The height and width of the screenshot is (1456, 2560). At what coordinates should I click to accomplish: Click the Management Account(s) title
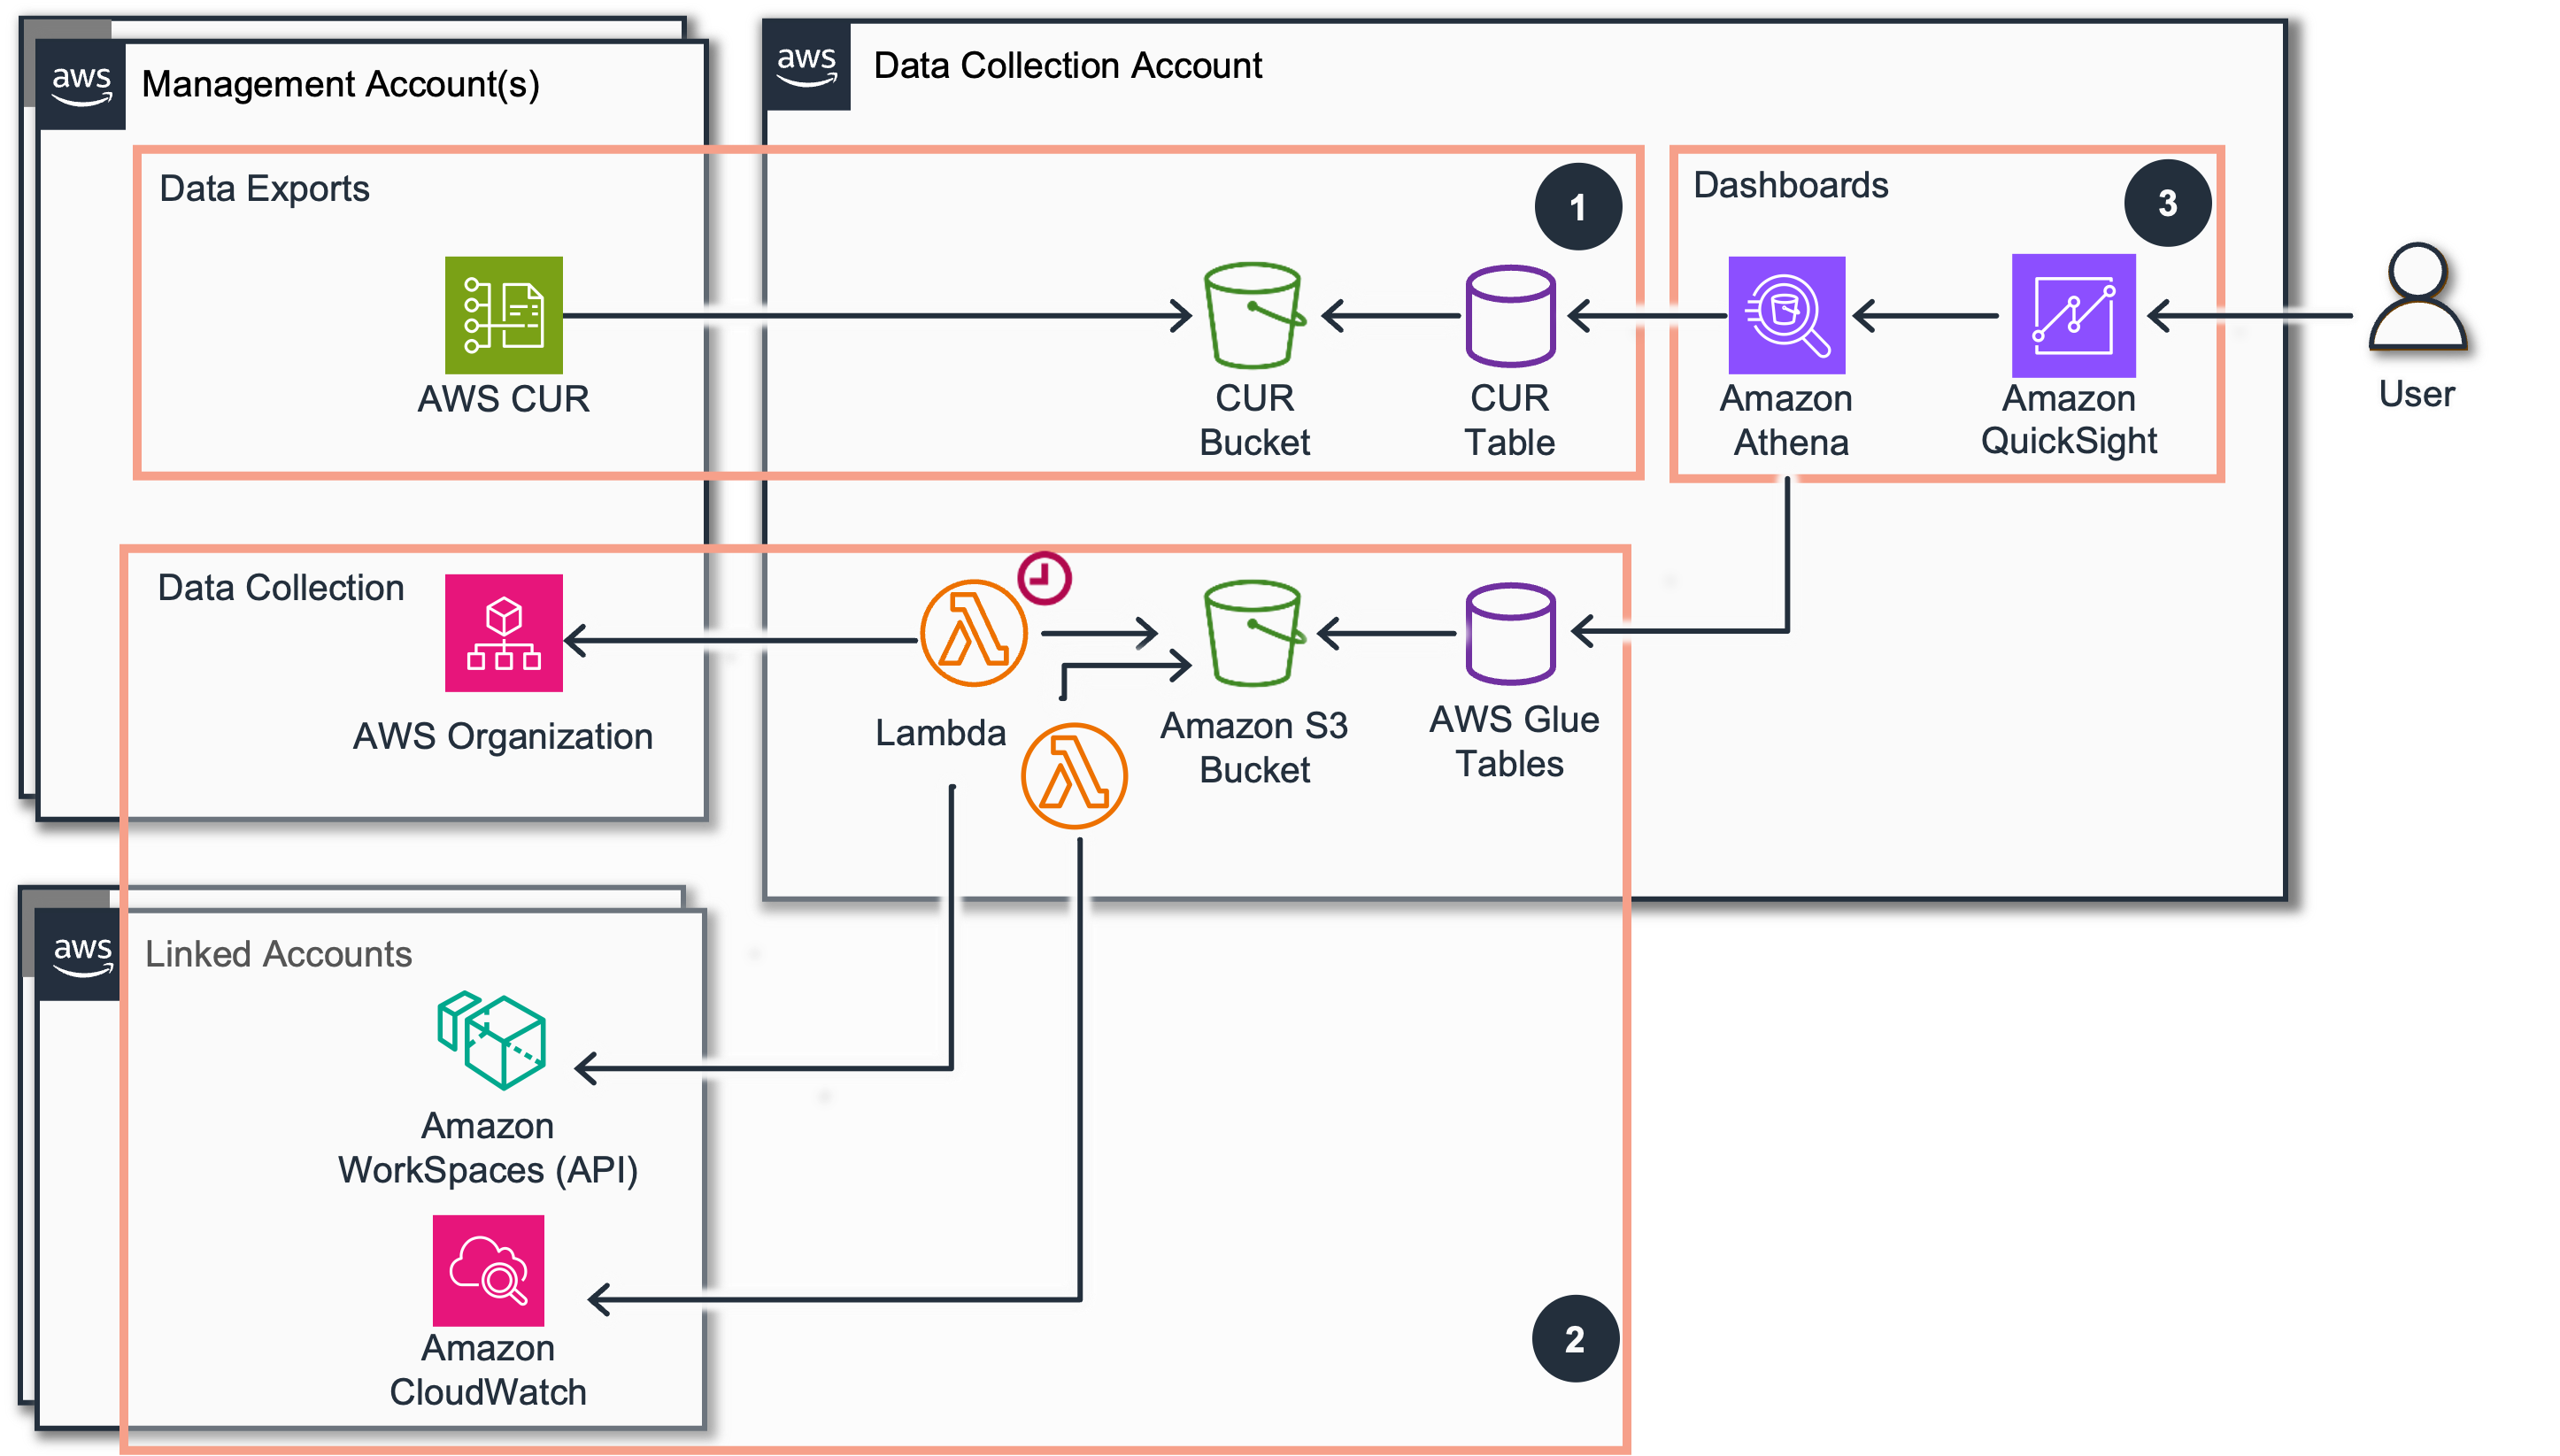[340, 84]
